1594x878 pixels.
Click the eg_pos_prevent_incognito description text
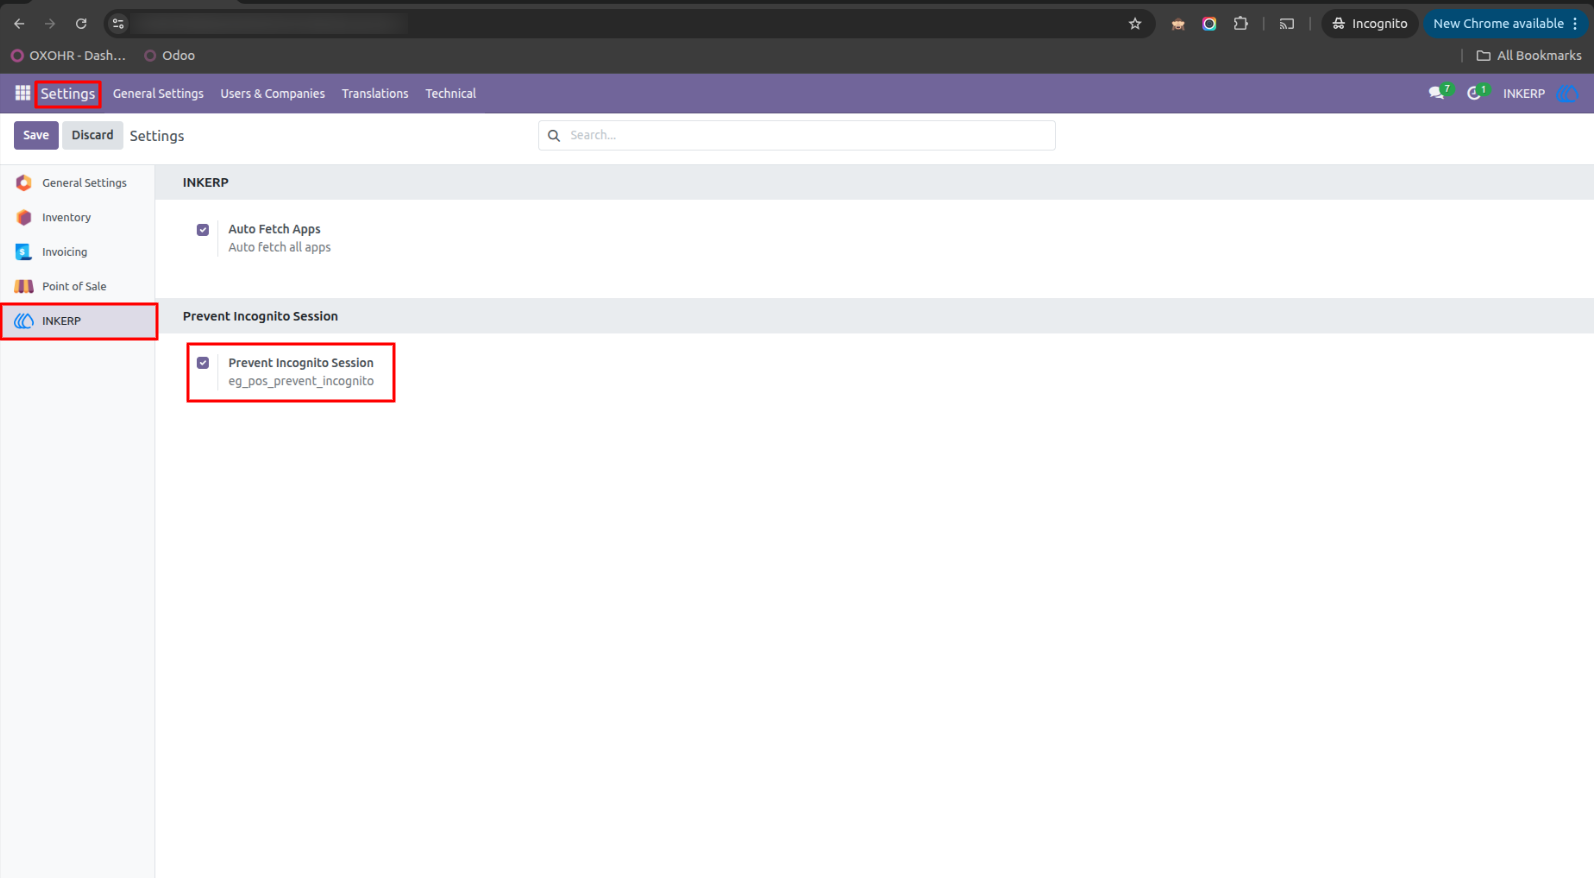click(301, 381)
